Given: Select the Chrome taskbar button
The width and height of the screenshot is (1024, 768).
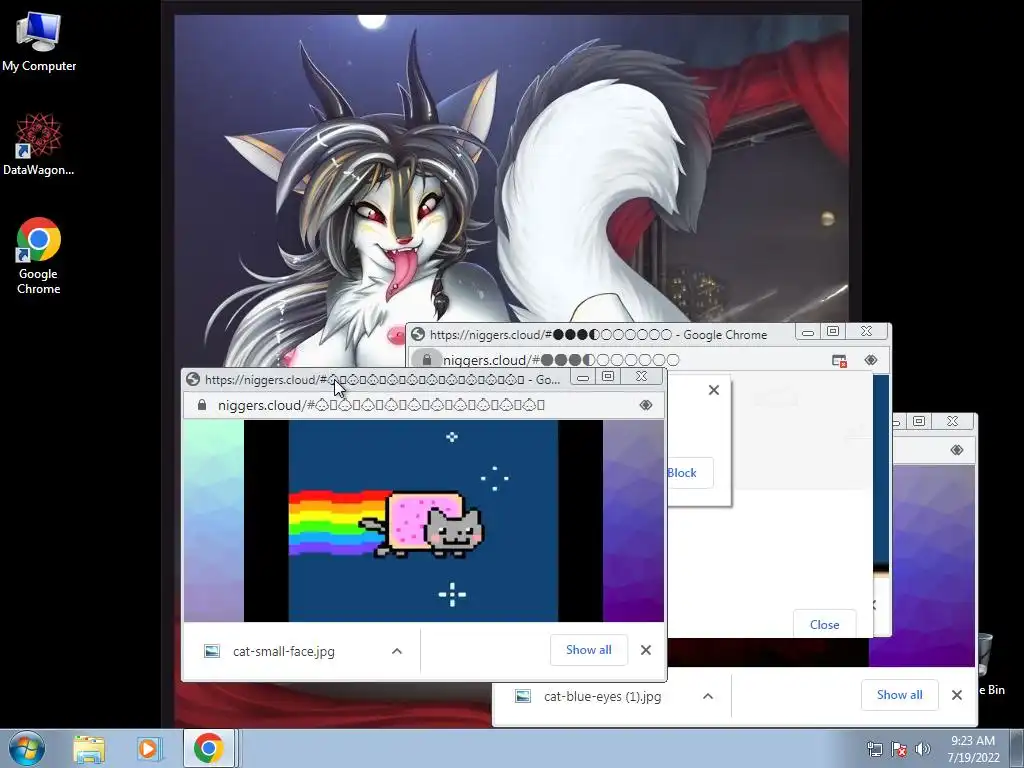Looking at the screenshot, I should tap(208, 748).
